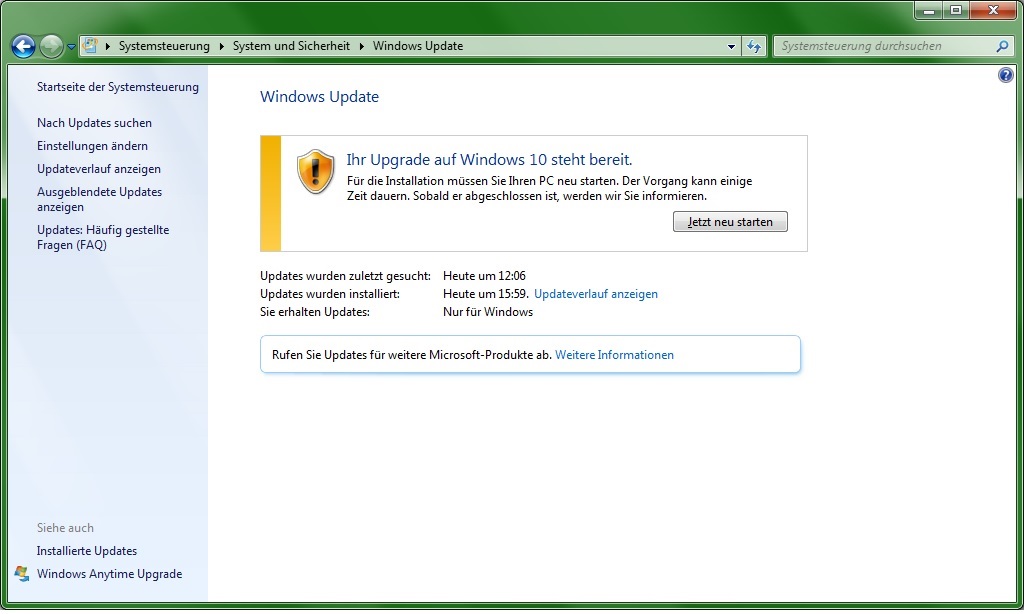Viewport: 1028px width, 614px height.
Task: Click Nach Updates suchen
Action: [95, 123]
